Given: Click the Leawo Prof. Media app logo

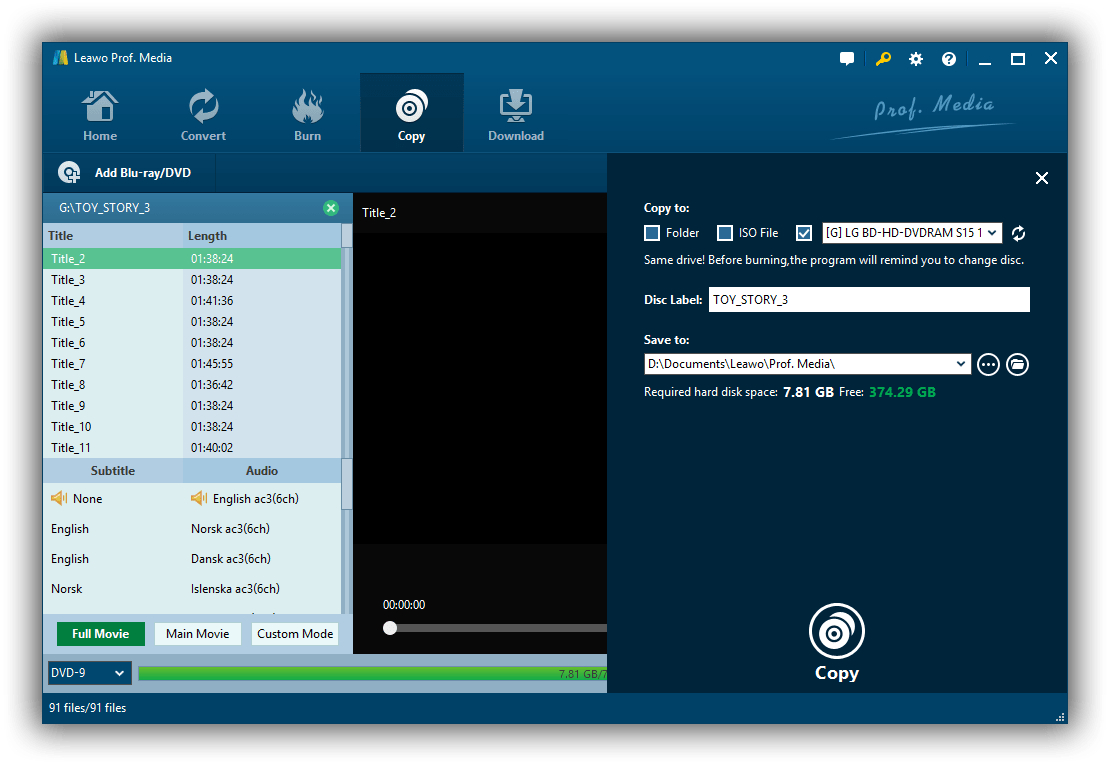Looking at the screenshot, I should click(x=60, y=58).
